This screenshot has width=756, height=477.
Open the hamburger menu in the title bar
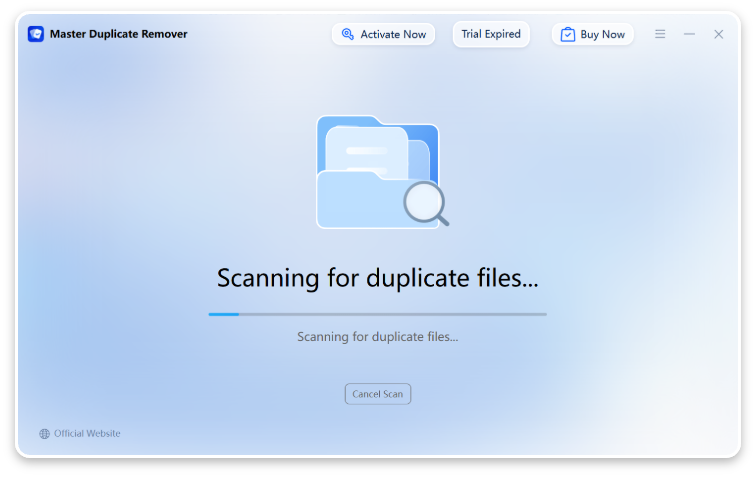[660, 34]
